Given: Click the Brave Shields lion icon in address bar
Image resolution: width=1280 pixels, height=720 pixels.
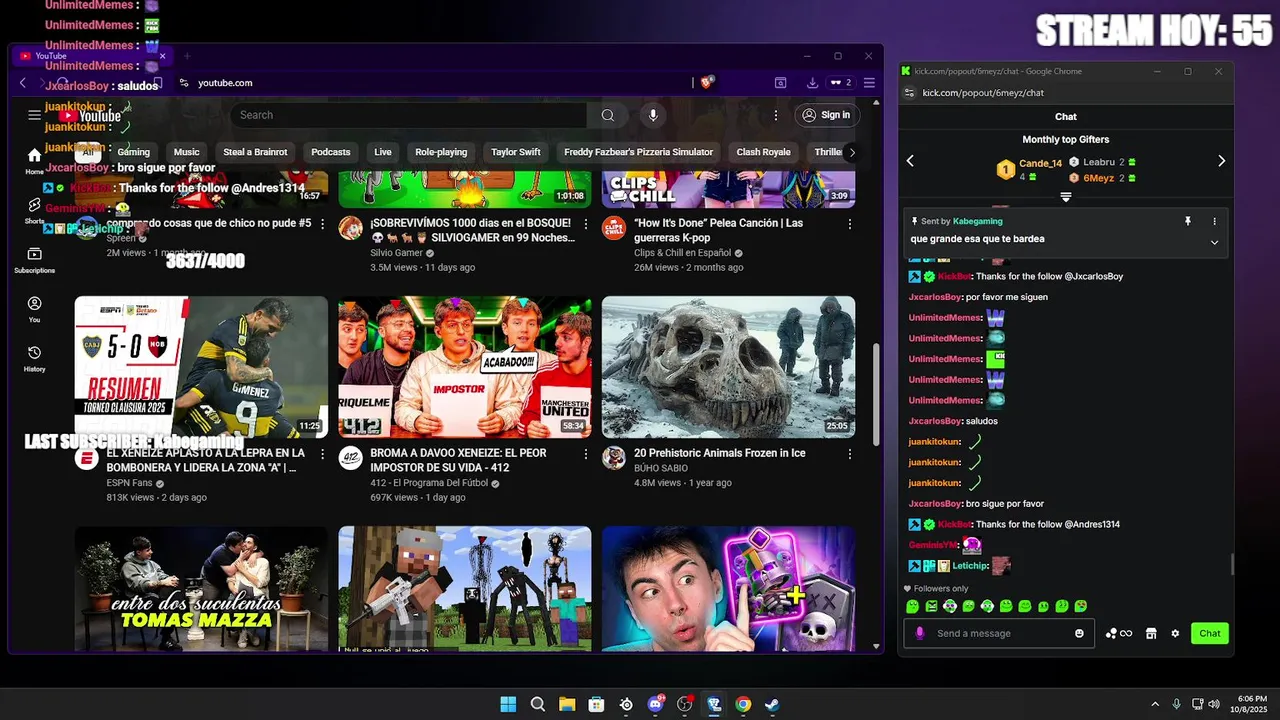Looking at the screenshot, I should [706, 83].
